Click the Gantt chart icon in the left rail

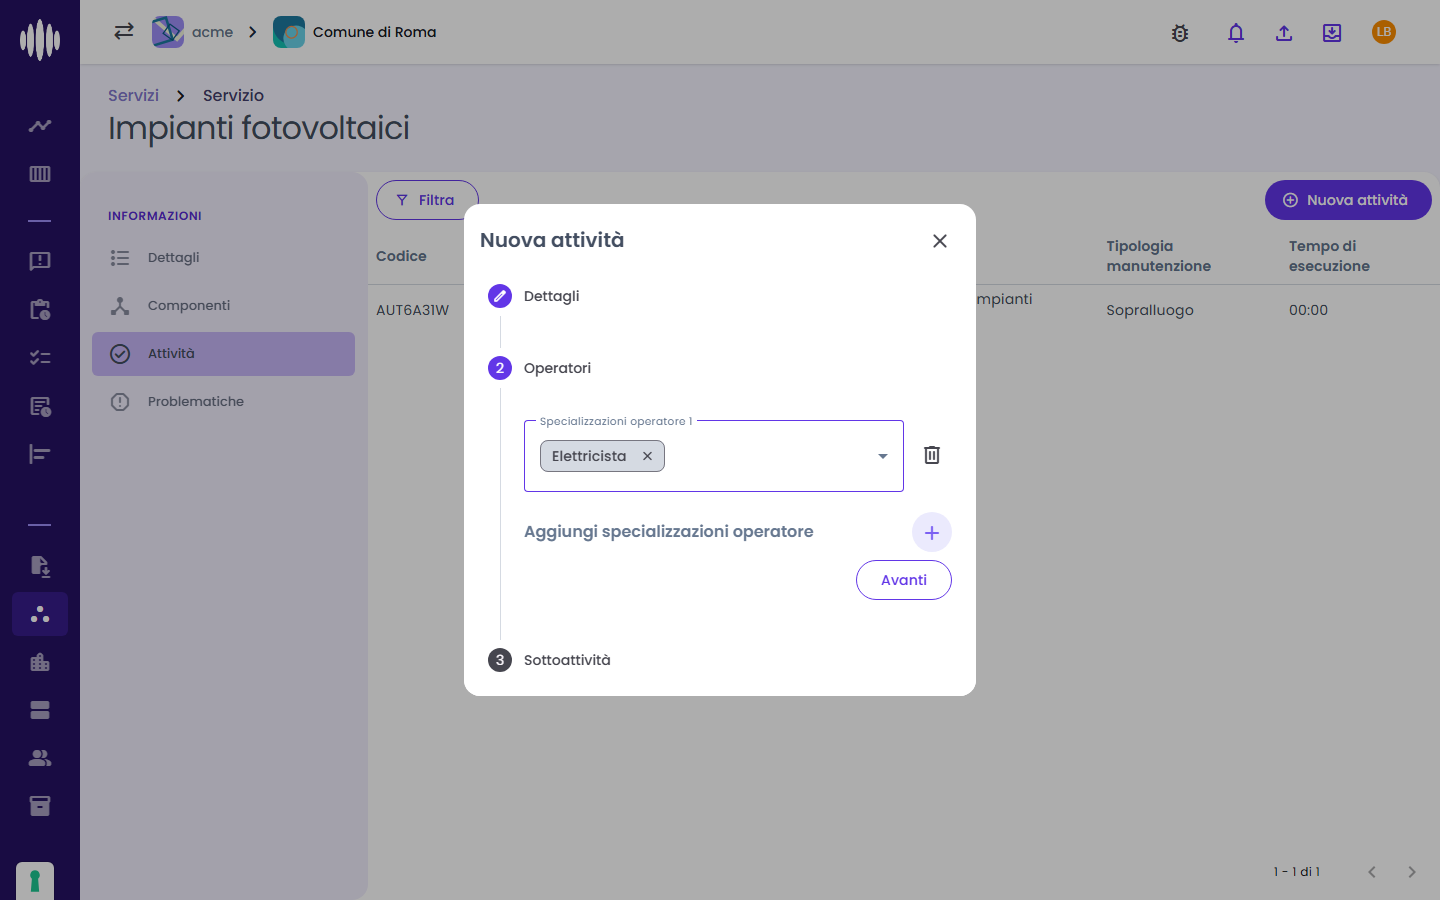click(x=40, y=454)
